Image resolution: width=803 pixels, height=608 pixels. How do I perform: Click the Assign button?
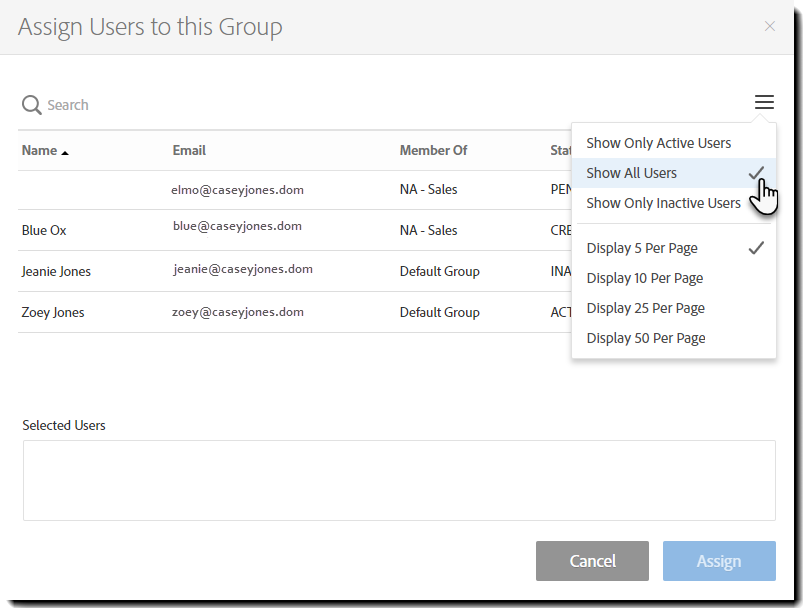pos(719,561)
